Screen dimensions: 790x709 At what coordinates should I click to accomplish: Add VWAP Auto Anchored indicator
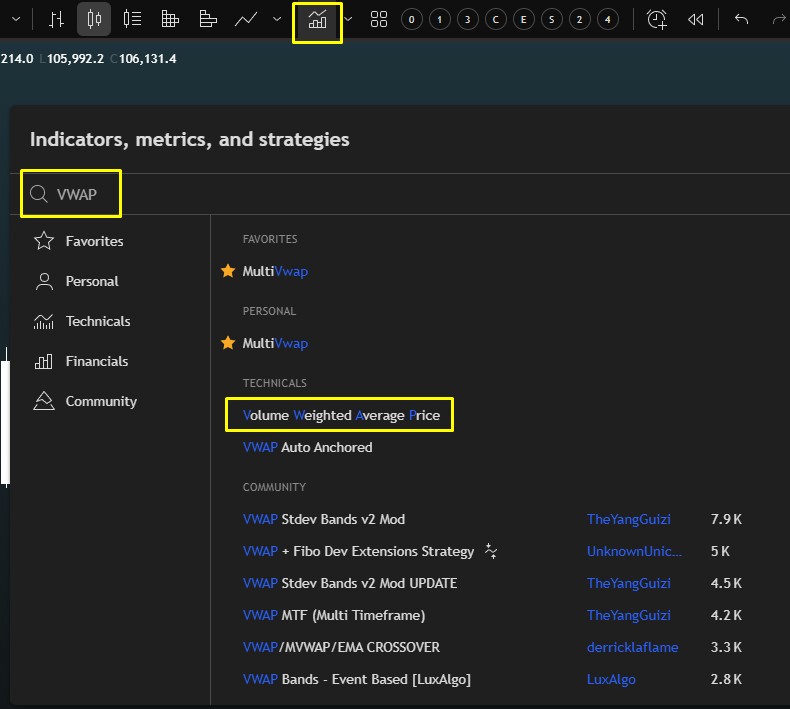click(x=307, y=447)
